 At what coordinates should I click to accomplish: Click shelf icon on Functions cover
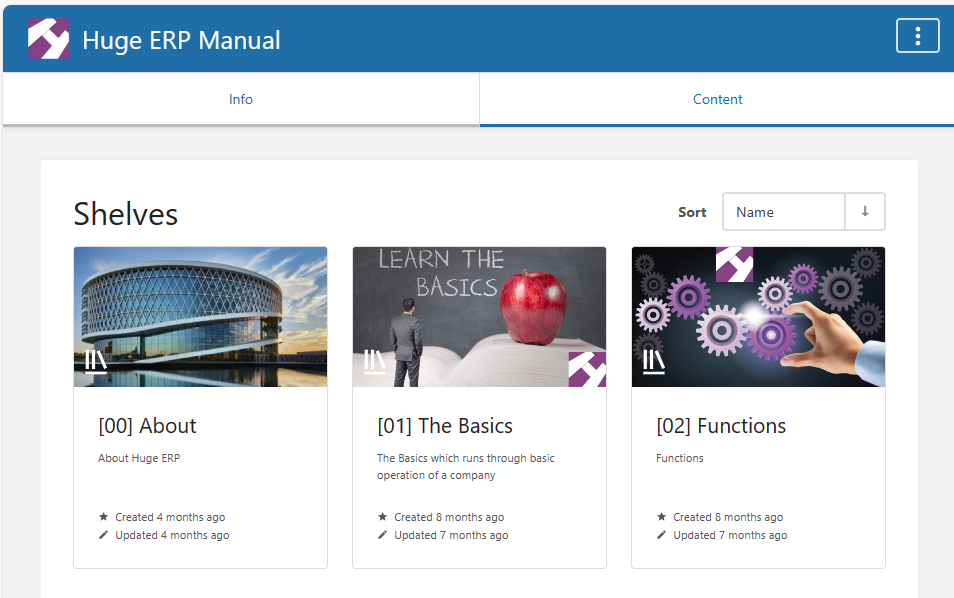coord(654,361)
